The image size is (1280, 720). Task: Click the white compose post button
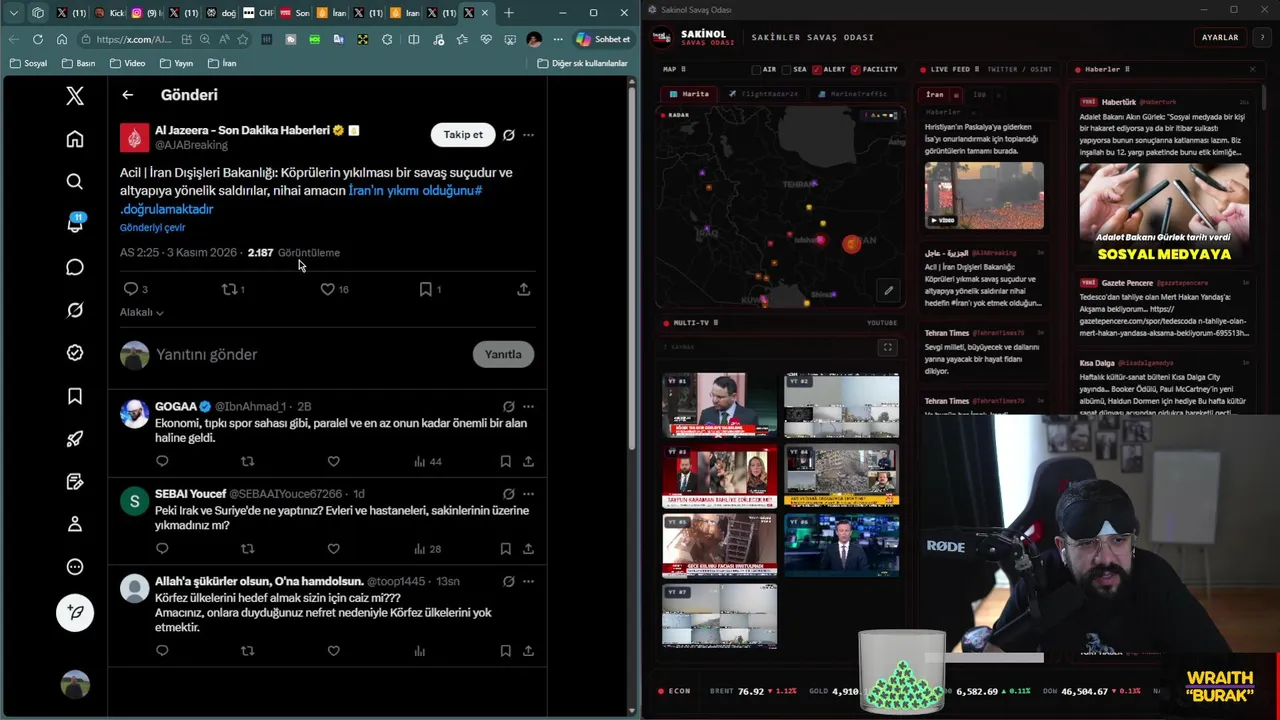[75, 612]
